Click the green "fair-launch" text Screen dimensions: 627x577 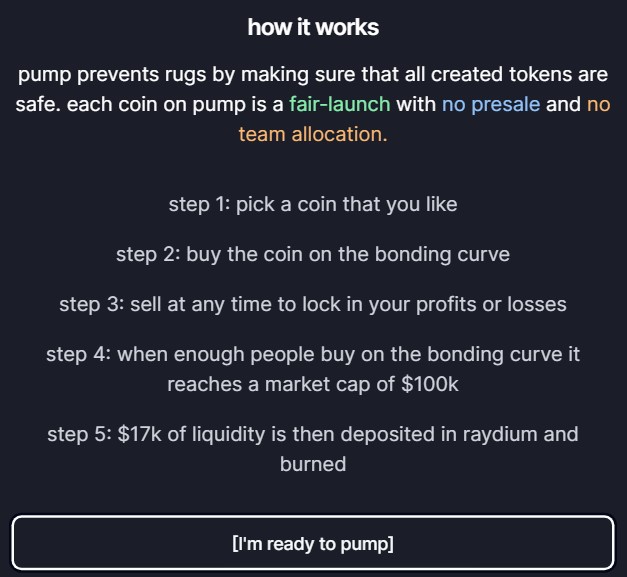coord(340,104)
